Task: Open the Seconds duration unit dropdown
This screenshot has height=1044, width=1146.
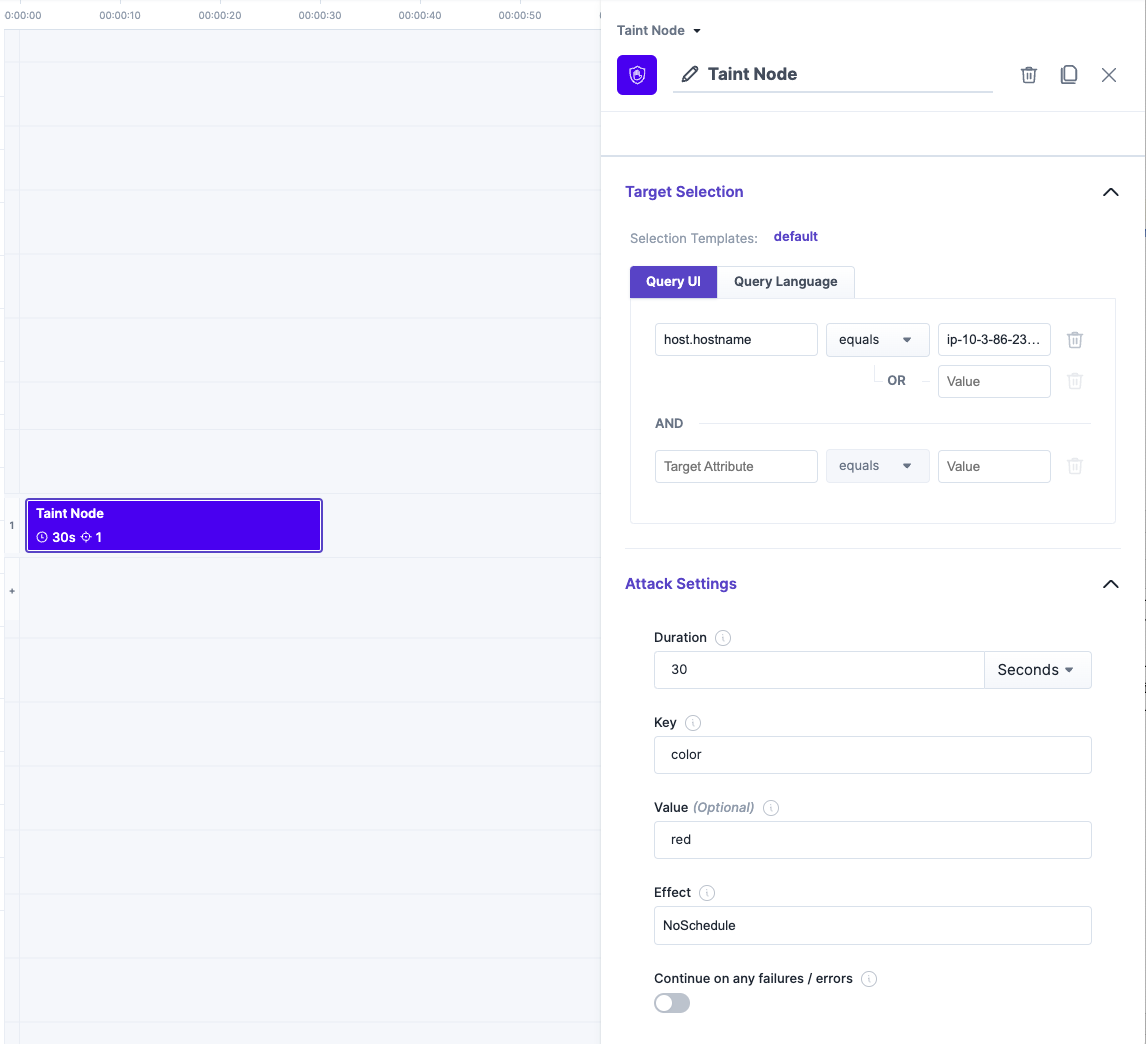Action: pos(1037,670)
